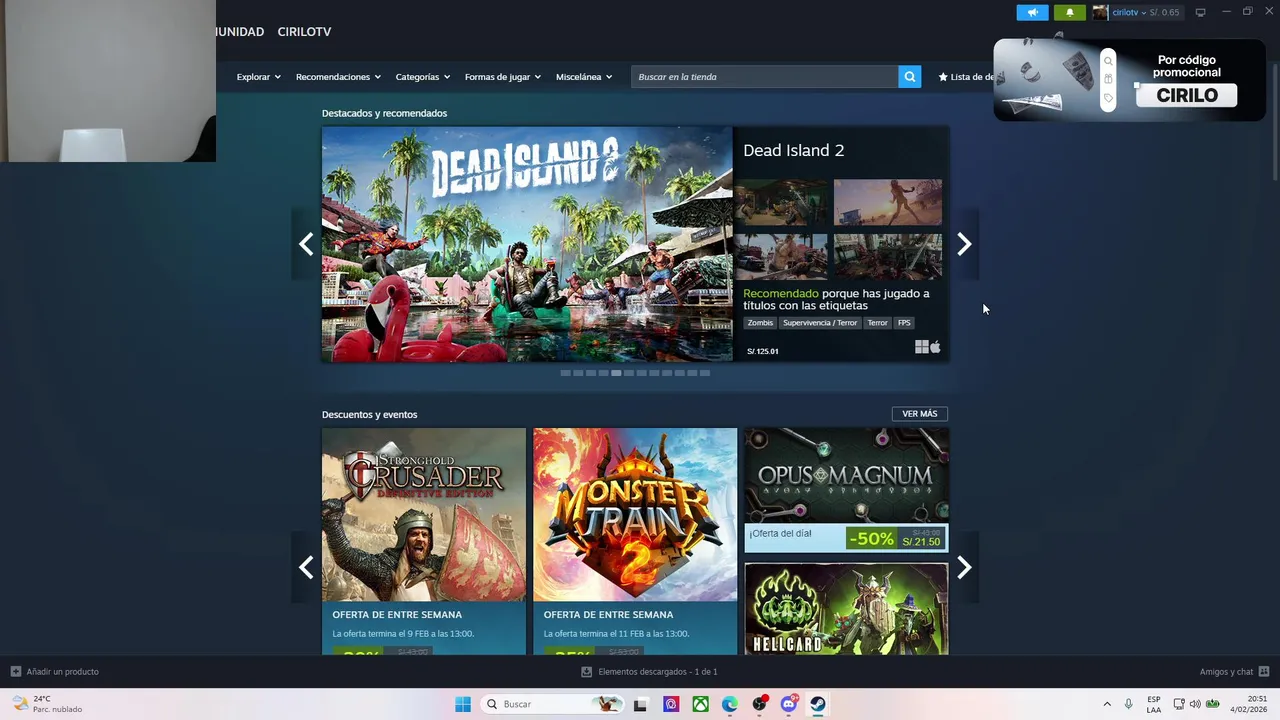Switch to OBS Studio in the taskbar
This screenshot has width=1280, height=720.
760,704
